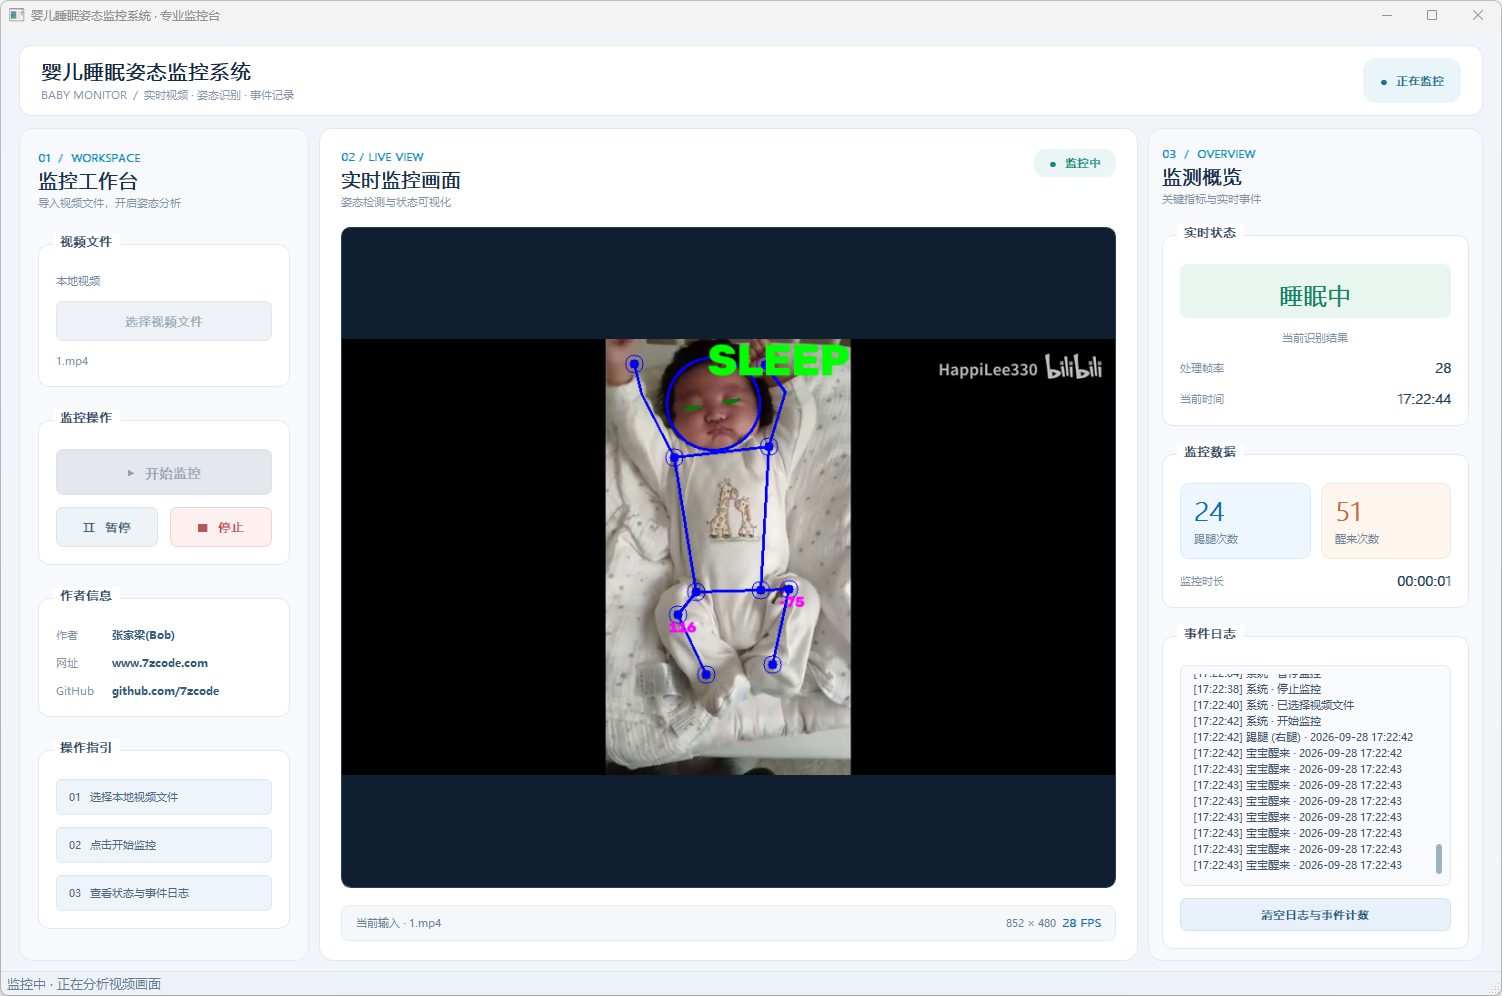Image resolution: width=1502 pixels, height=996 pixels.
Task: Click the 醒来次数 counter card
Action: click(1386, 521)
